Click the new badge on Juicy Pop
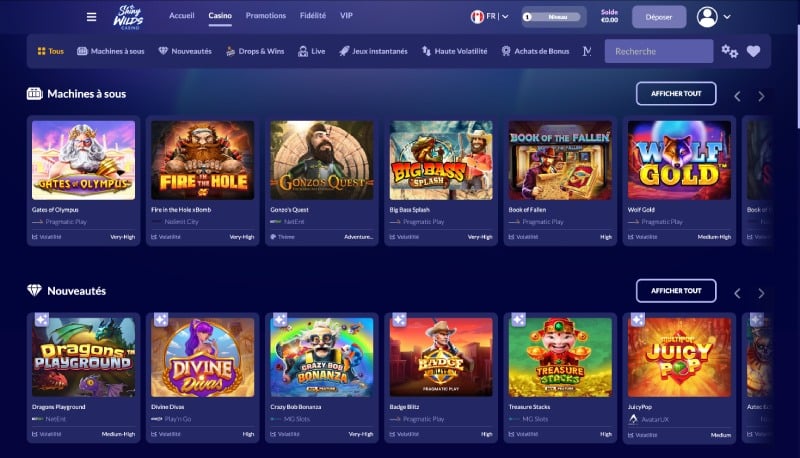 pos(638,319)
